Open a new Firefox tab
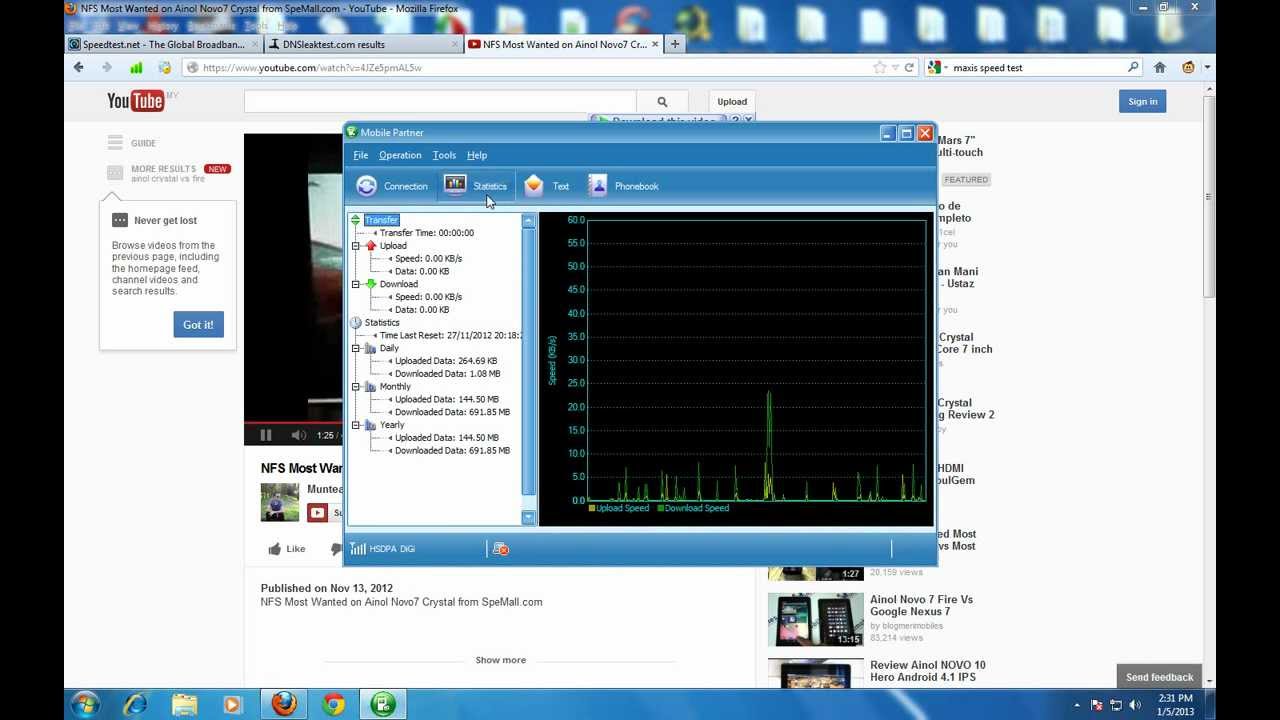Image resolution: width=1280 pixels, height=720 pixels. (675, 44)
